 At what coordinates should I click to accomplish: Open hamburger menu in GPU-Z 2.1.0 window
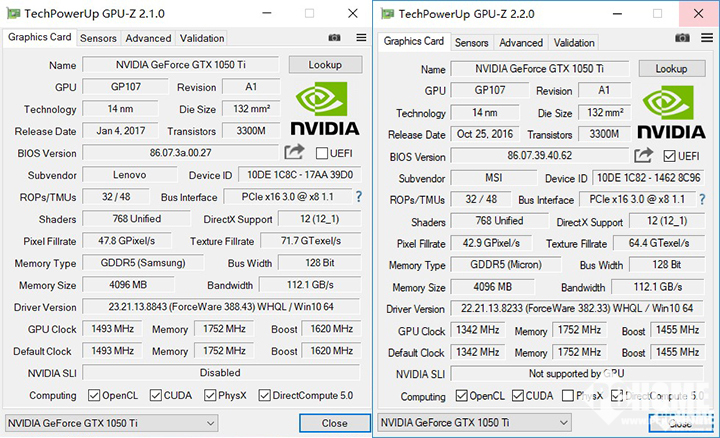tap(361, 38)
